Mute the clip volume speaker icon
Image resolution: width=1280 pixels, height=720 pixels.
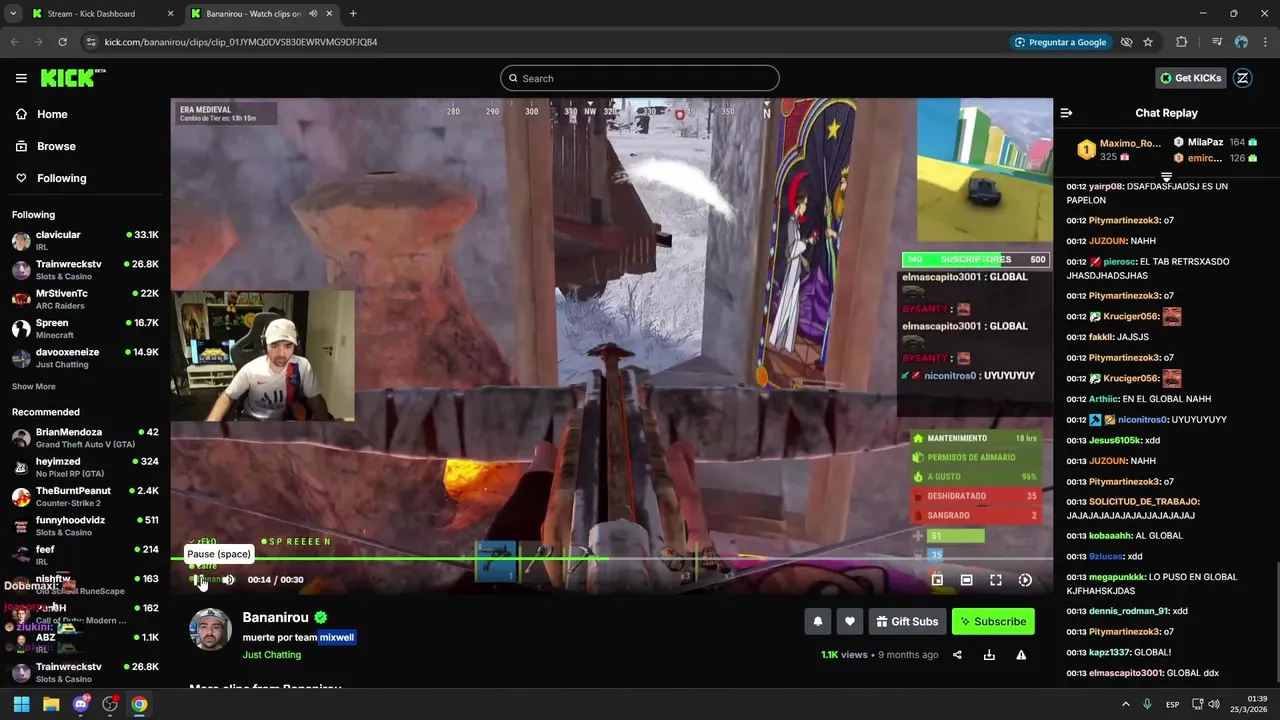tap(228, 580)
